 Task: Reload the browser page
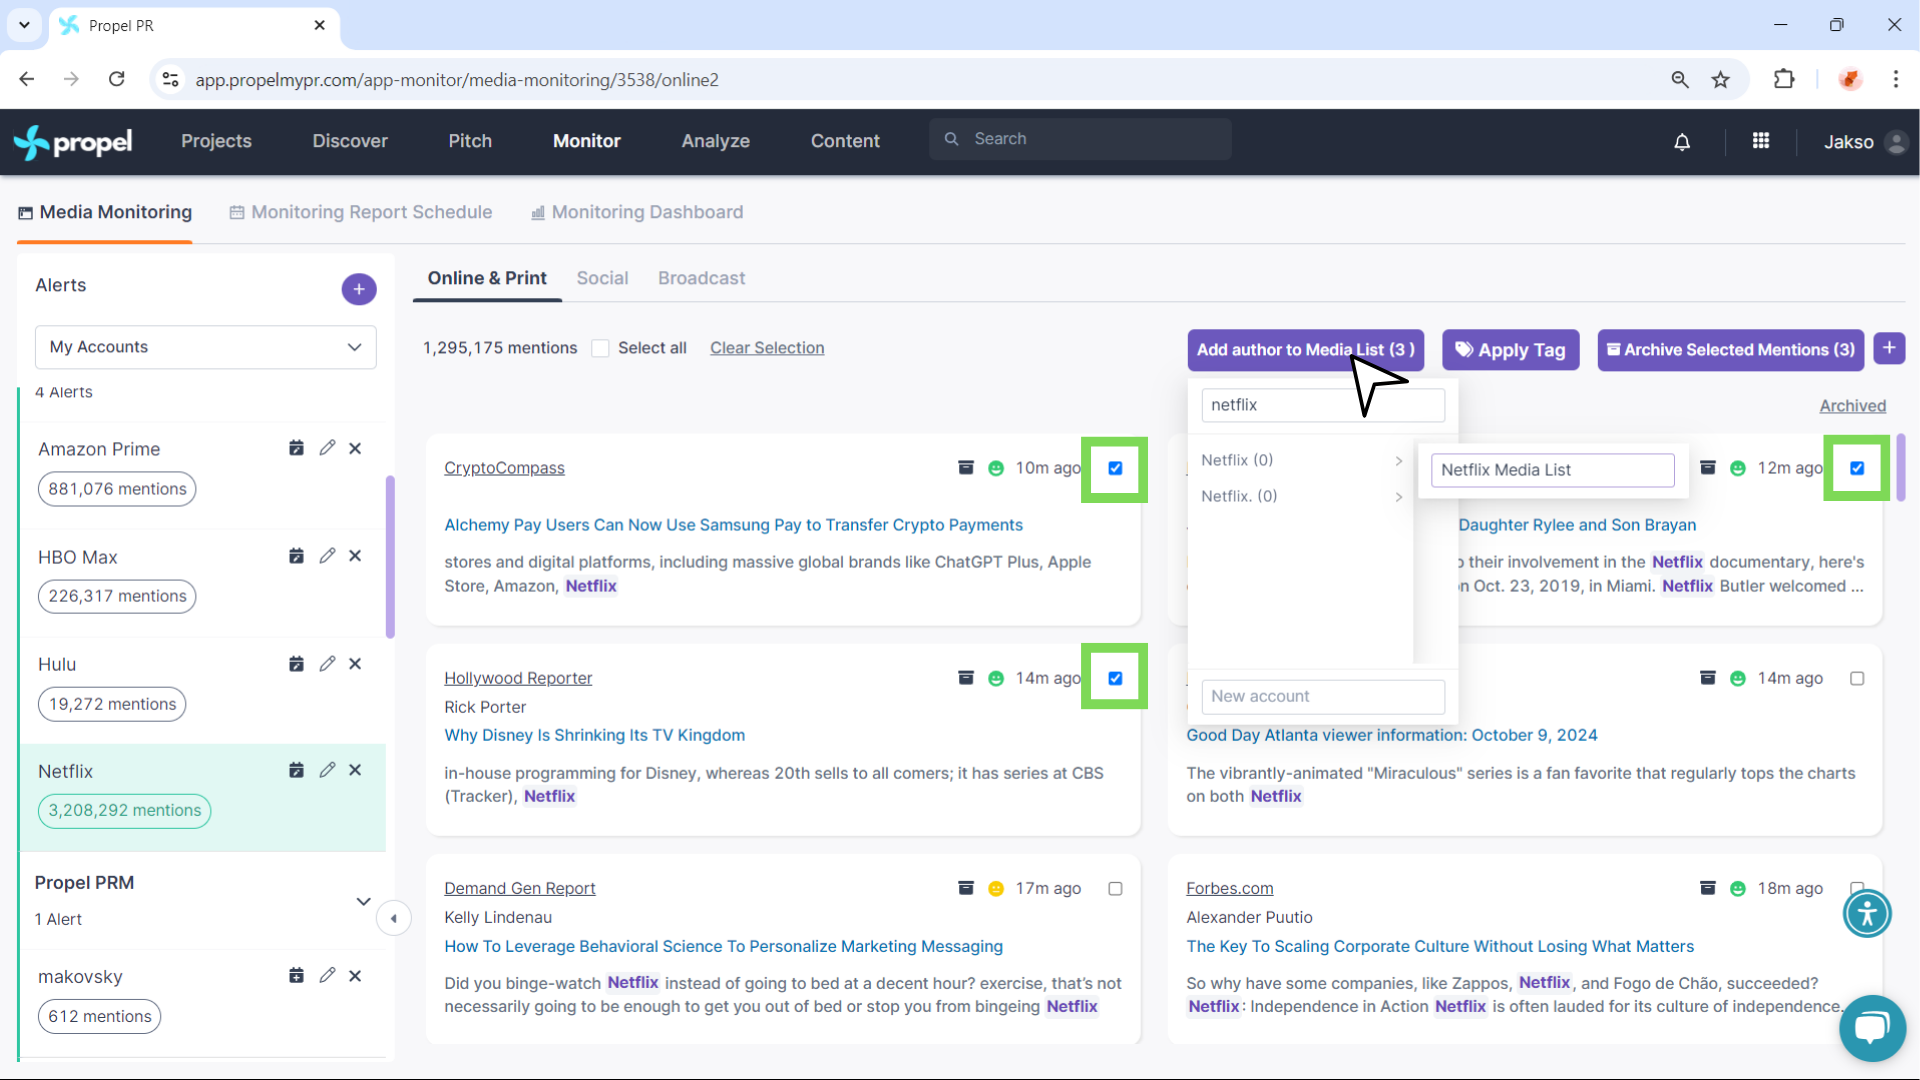click(x=117, y=79)
